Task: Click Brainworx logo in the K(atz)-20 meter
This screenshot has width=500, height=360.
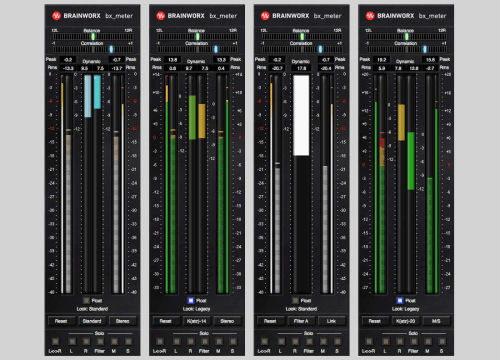Action: click(370, 16)
